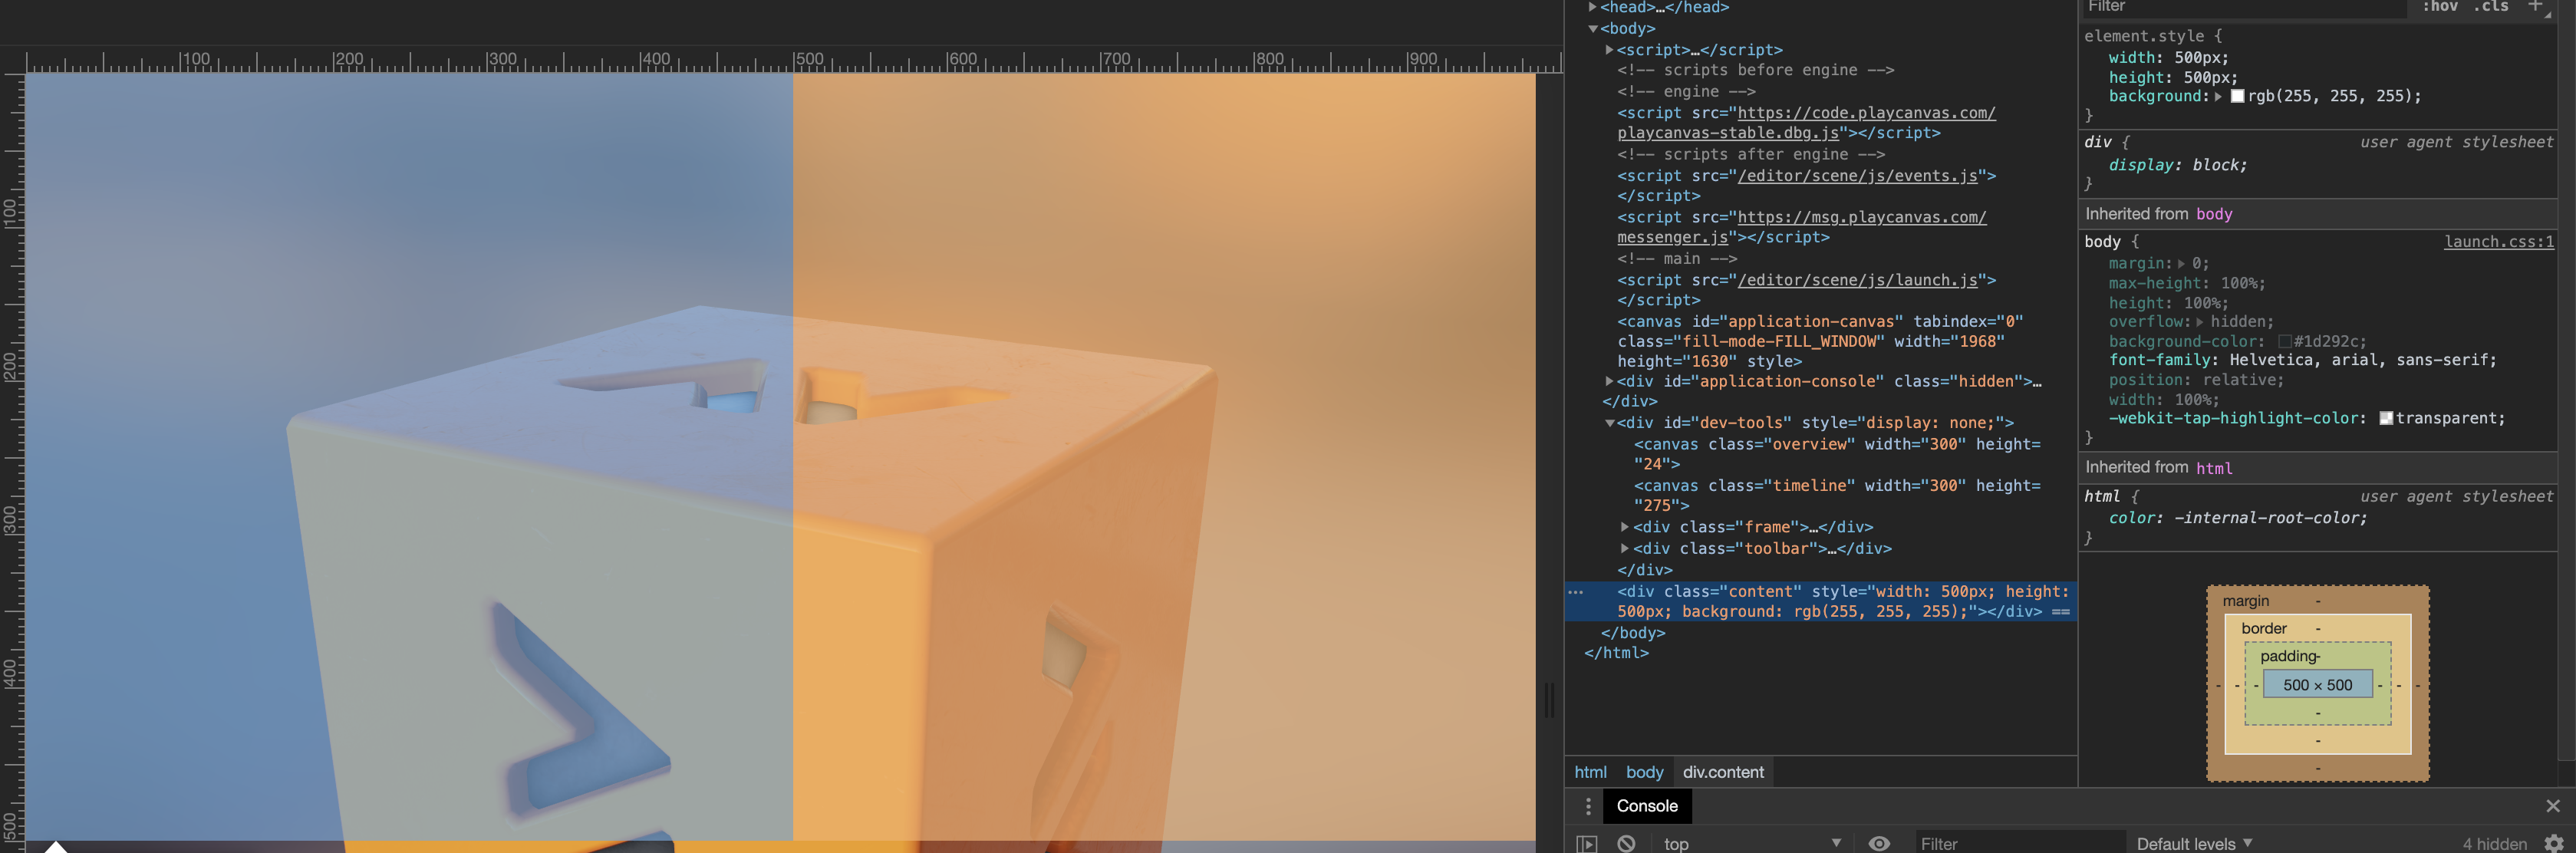
Task: Clear the console with the ban icon
Action: (1626, 843)
